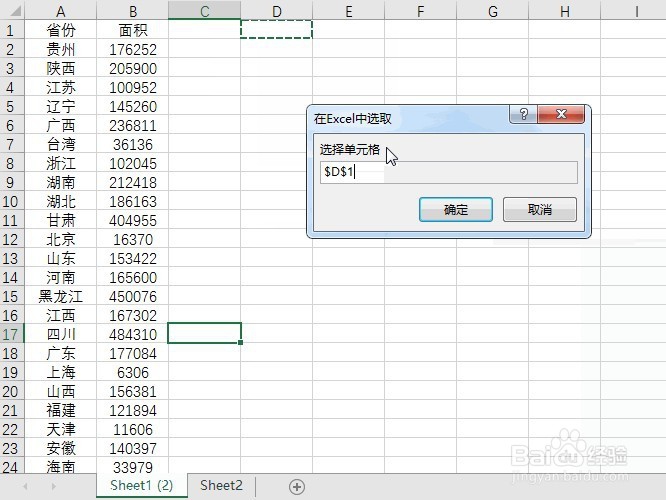The height and width of the screenshot is (500, 666).
Task: Click the cell containing 167302
Action: click(x=133, y=316)
